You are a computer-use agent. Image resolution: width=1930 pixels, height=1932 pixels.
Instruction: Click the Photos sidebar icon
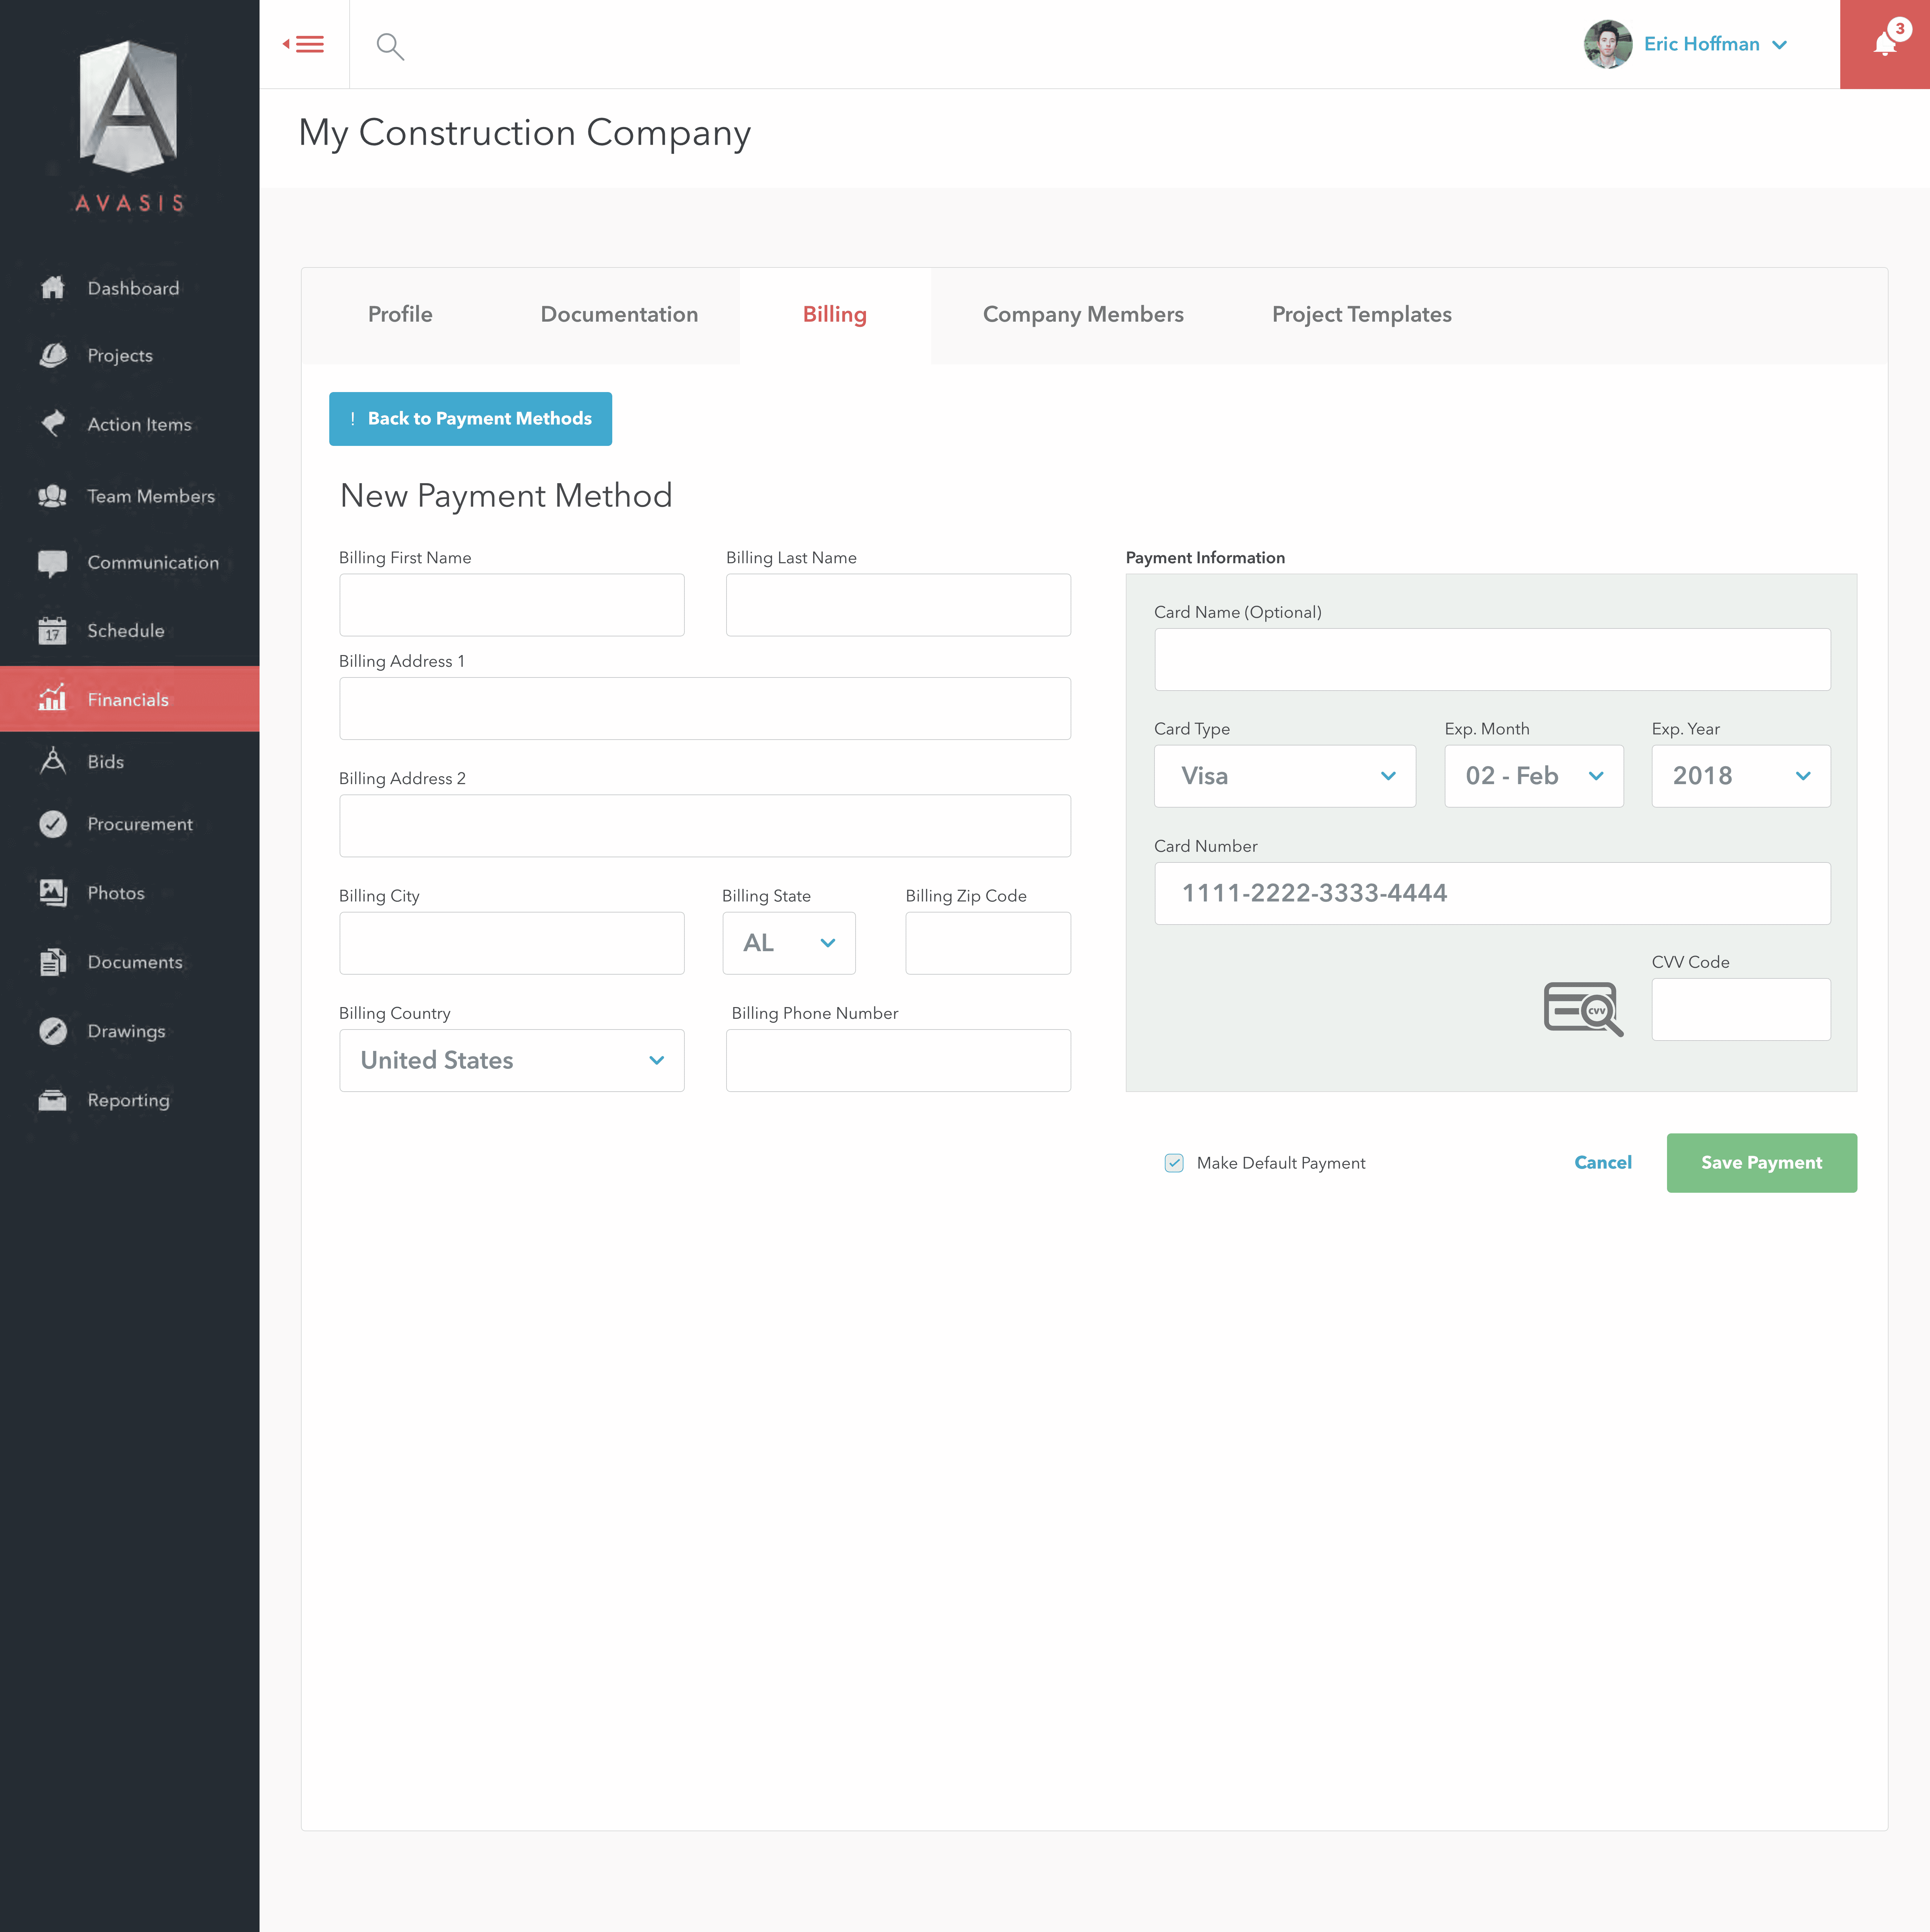coord(53,893)
